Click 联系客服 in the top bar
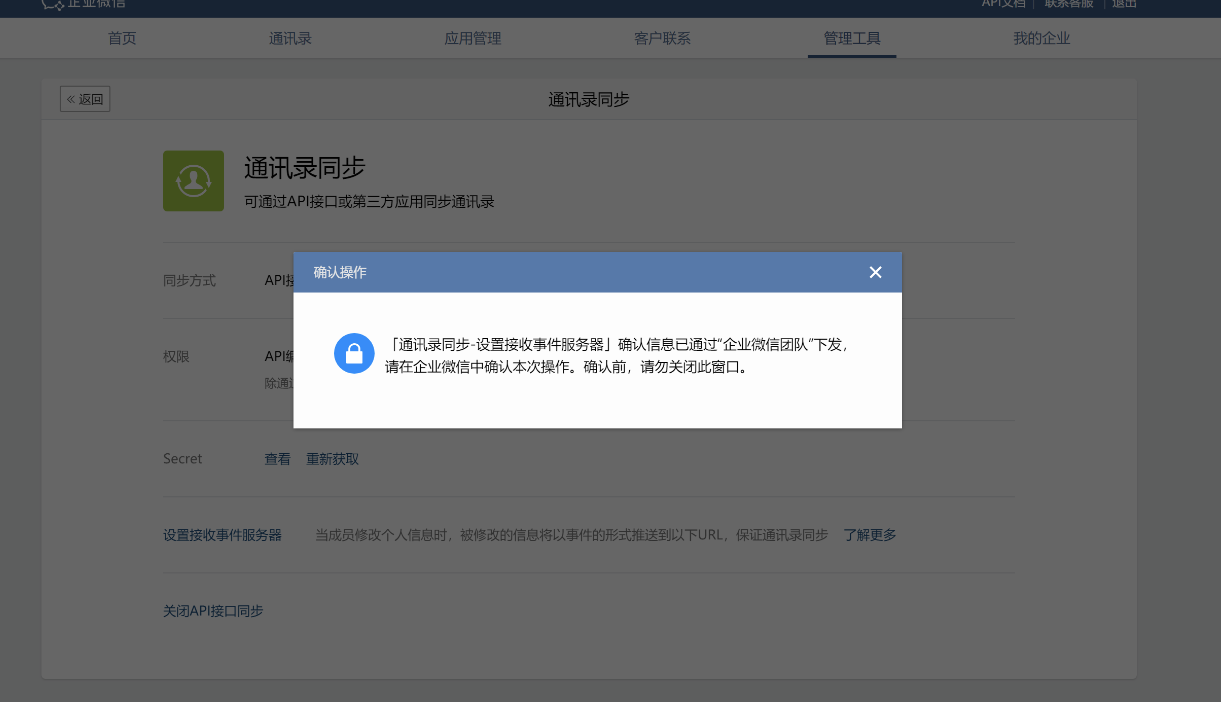This screenshot has width=1221, height=702. [1069, 4]
